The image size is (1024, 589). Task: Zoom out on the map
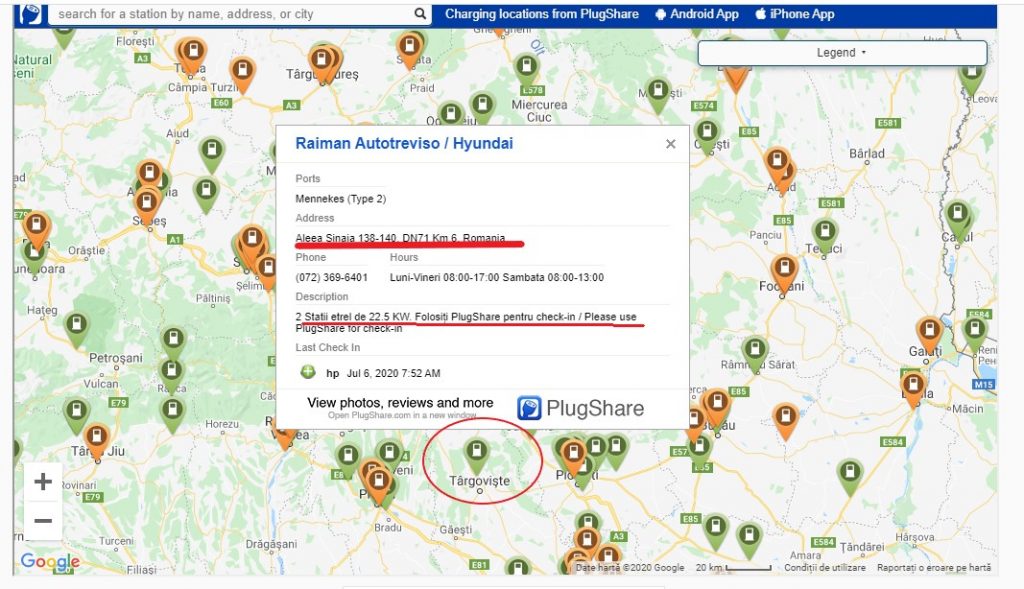(43, 521)
